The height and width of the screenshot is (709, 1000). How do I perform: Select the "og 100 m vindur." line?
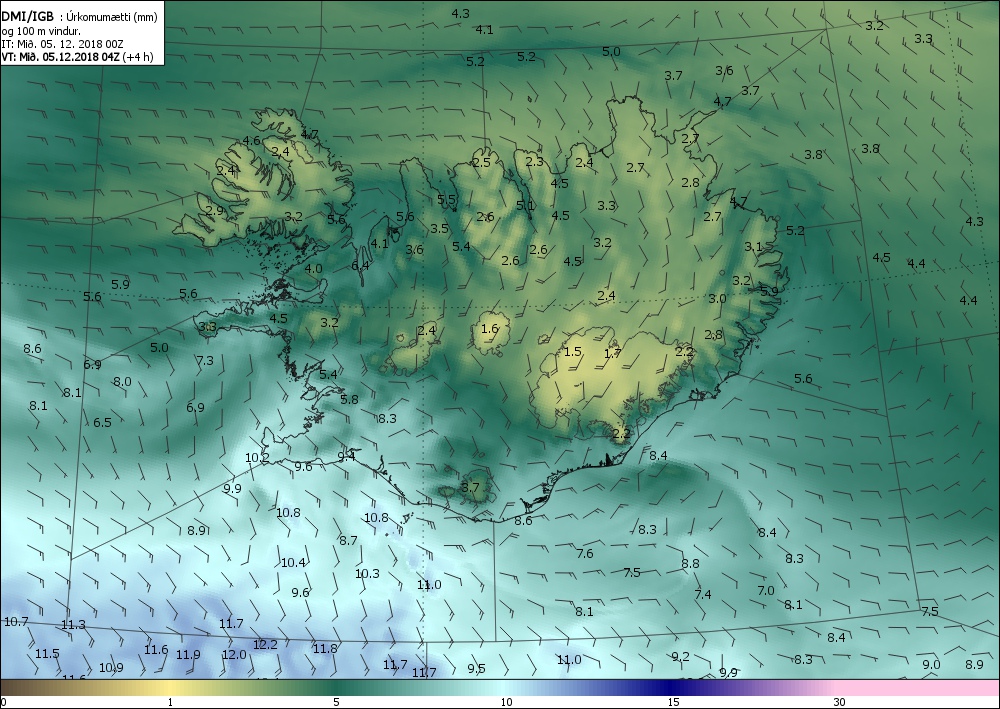pyautogui.click(x=41, y=31)
